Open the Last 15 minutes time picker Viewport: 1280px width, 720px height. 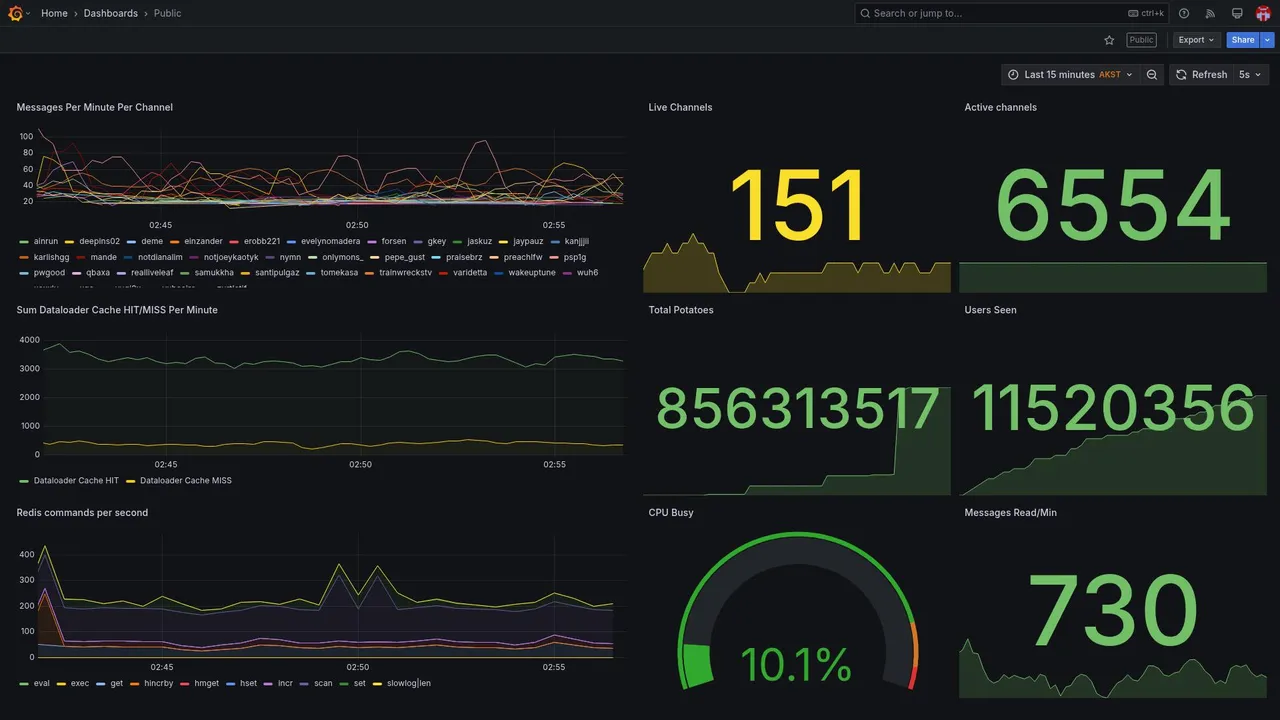coord(1070,75)
